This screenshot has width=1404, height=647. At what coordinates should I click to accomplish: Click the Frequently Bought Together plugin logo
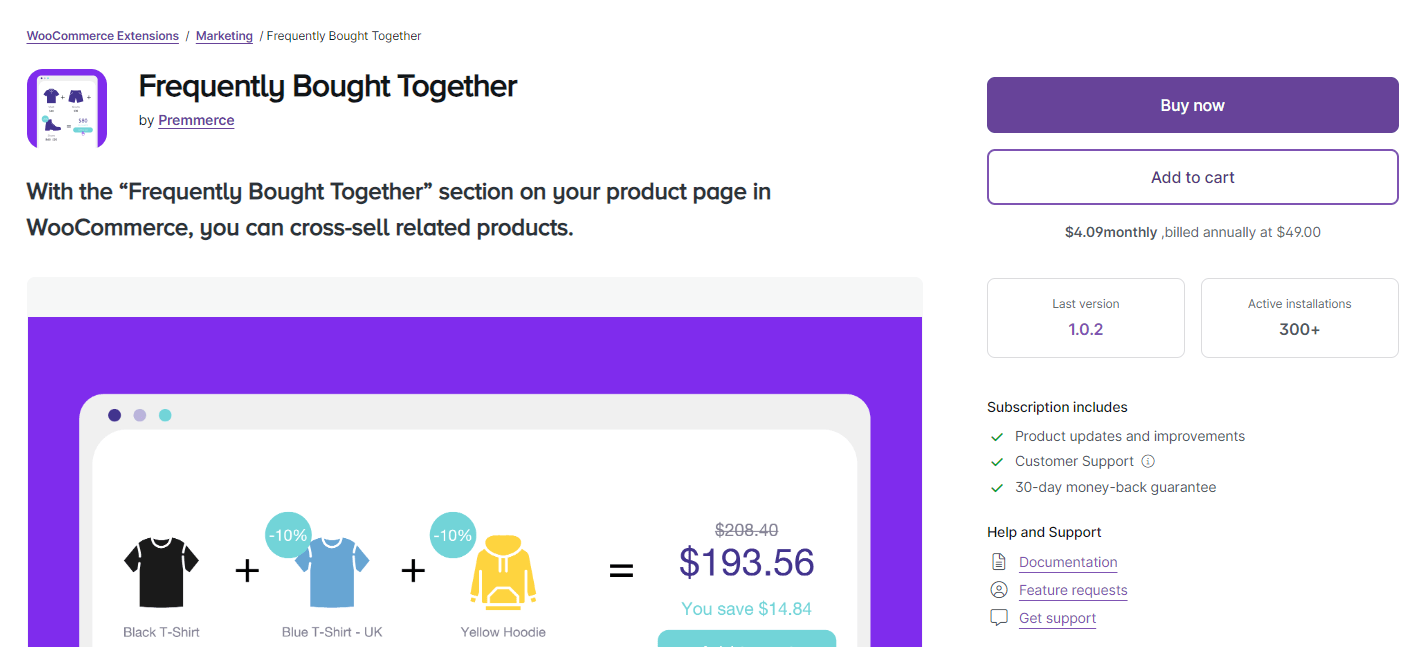click(66, 107)
